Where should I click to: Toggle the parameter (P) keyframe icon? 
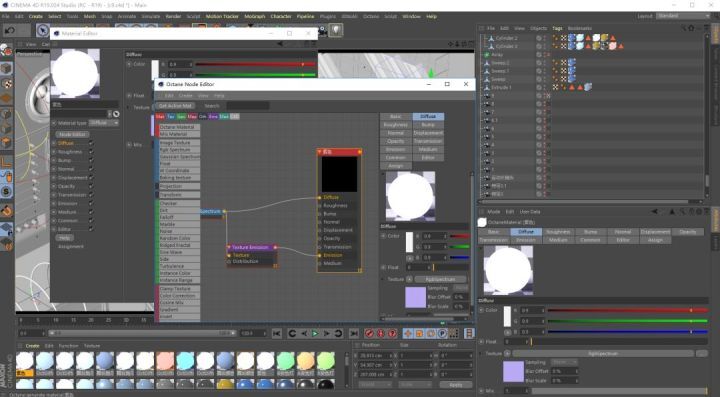pyautogui.click(x=442, y=334)
